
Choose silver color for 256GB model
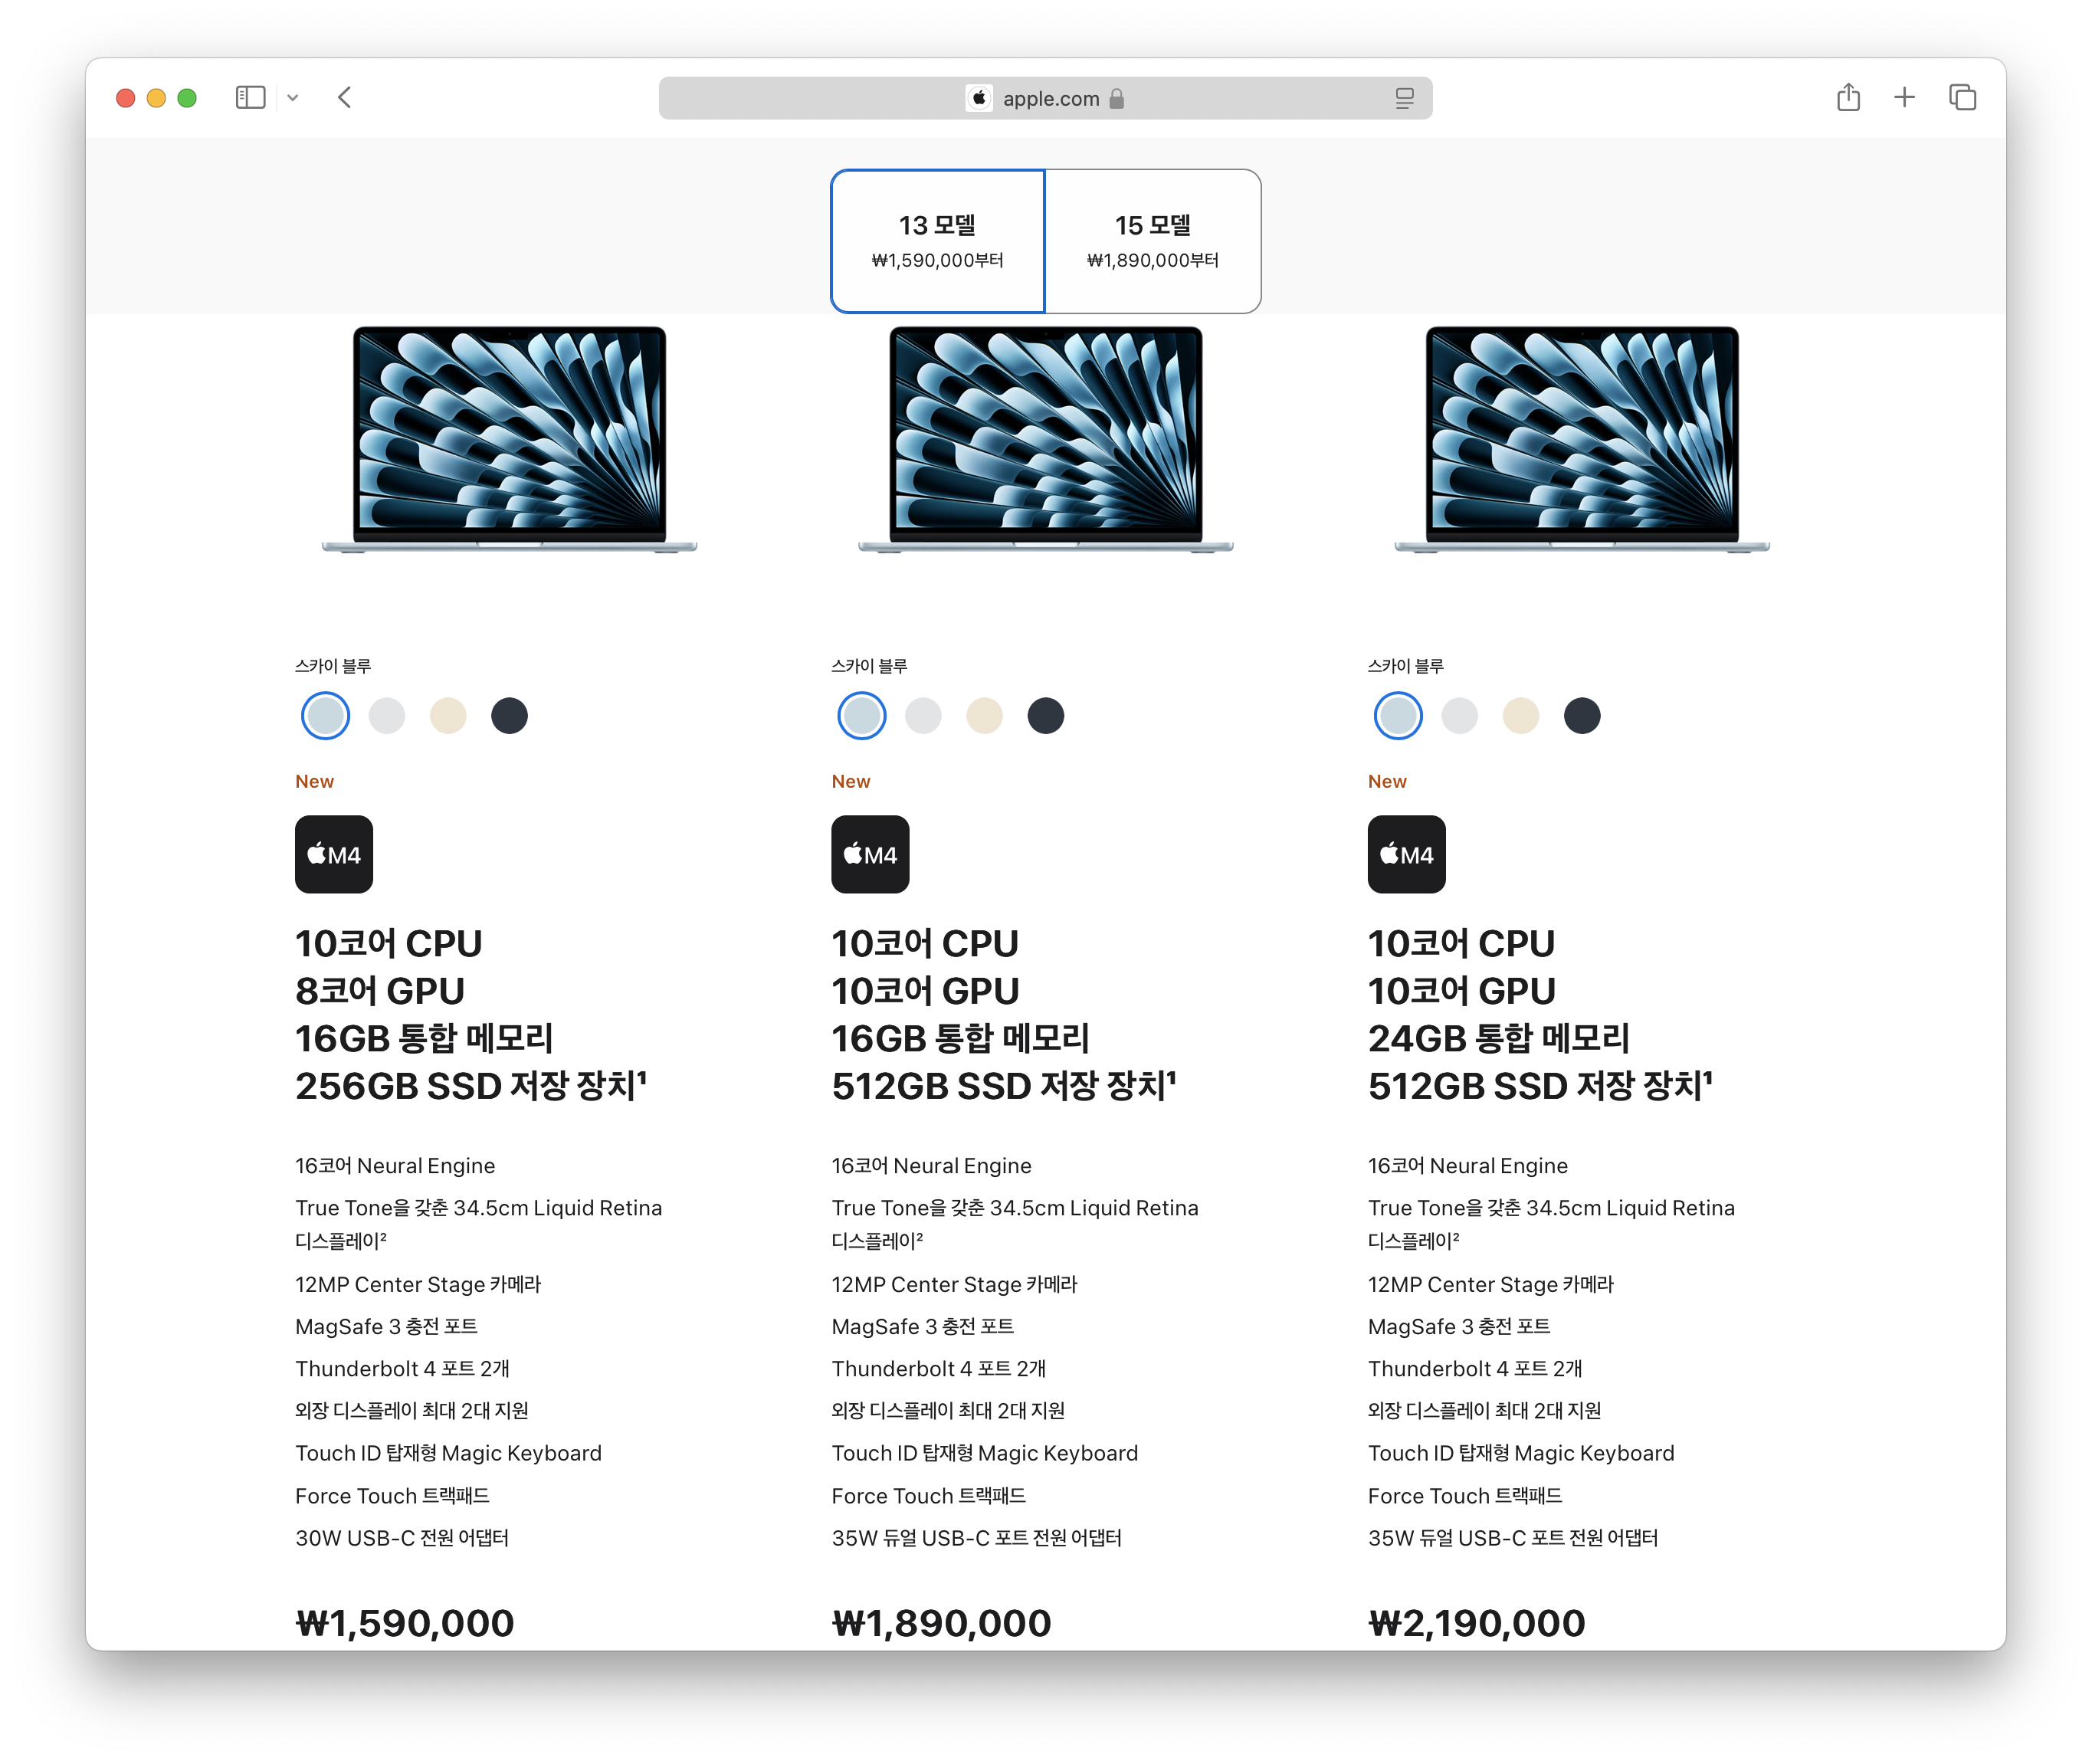click(x=387, y=716)
